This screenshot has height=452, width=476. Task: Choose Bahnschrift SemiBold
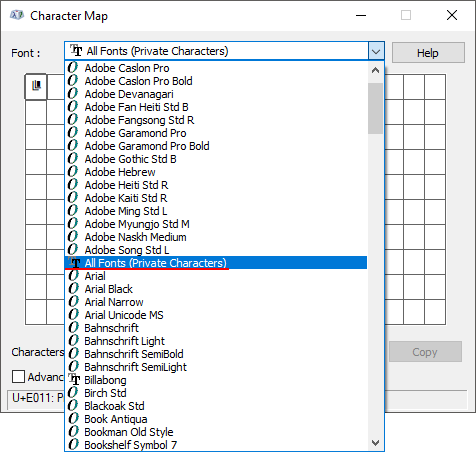216,354
